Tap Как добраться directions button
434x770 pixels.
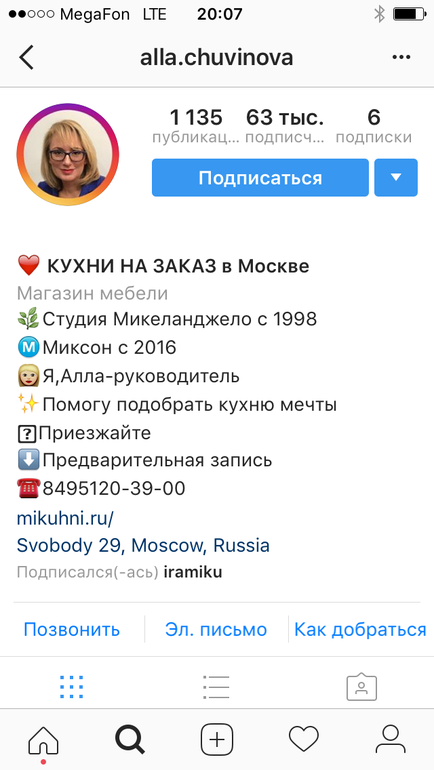point(360,629)
